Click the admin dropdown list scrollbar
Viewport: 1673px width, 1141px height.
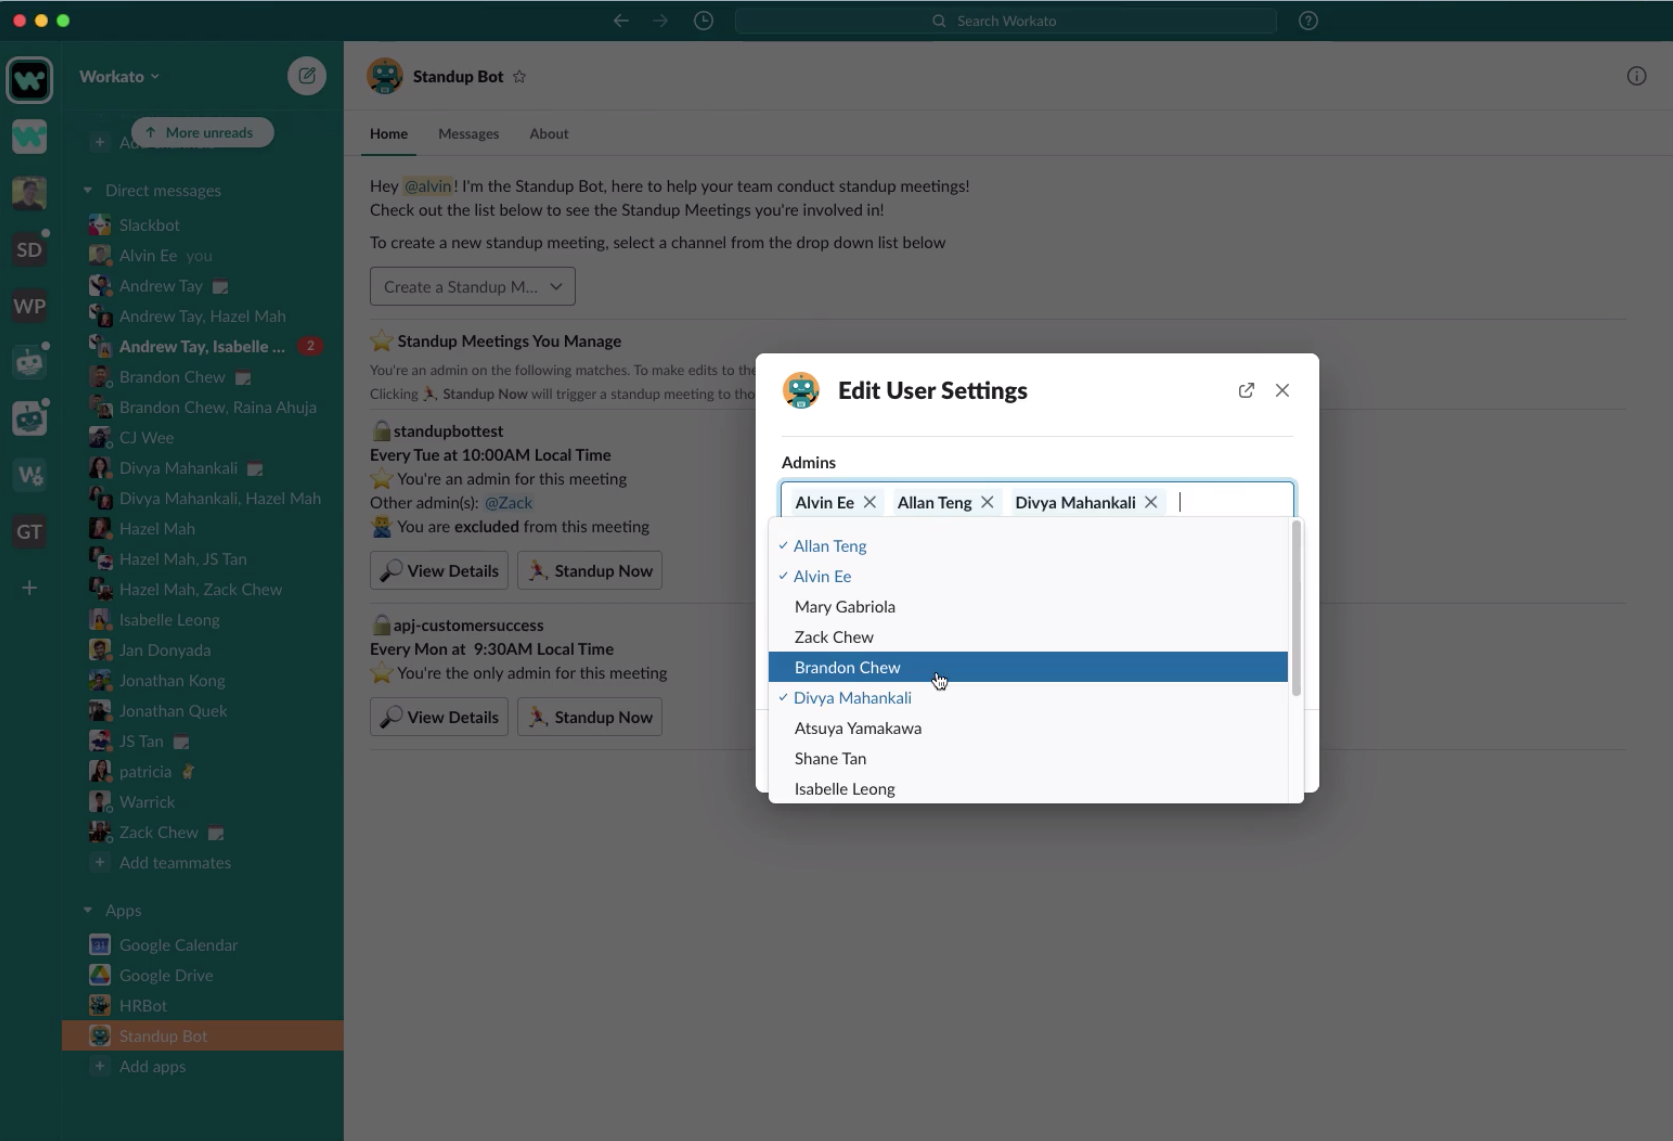tap(1296, 608)
